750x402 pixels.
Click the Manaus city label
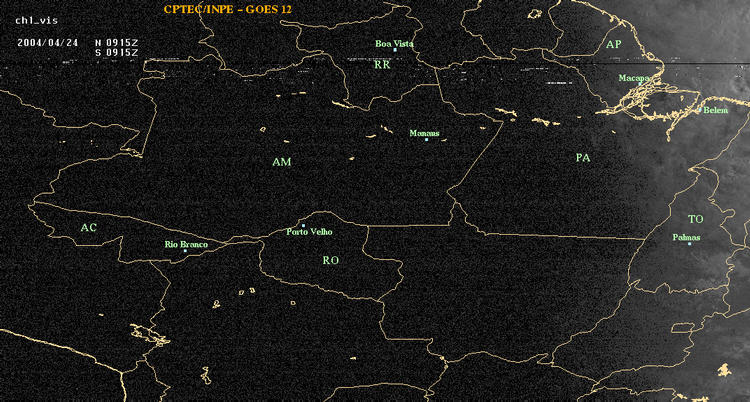424,134
